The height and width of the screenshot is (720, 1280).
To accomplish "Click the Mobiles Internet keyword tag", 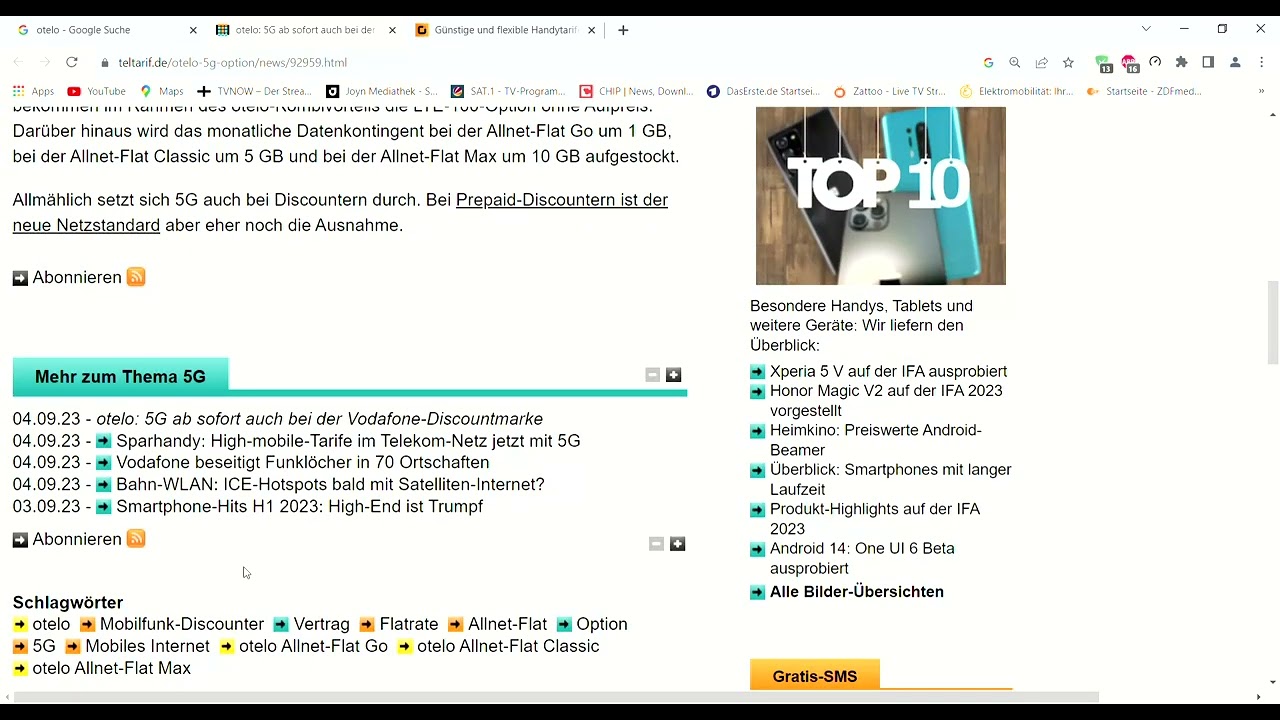I will pyautogui.click(x=147, y=646).
